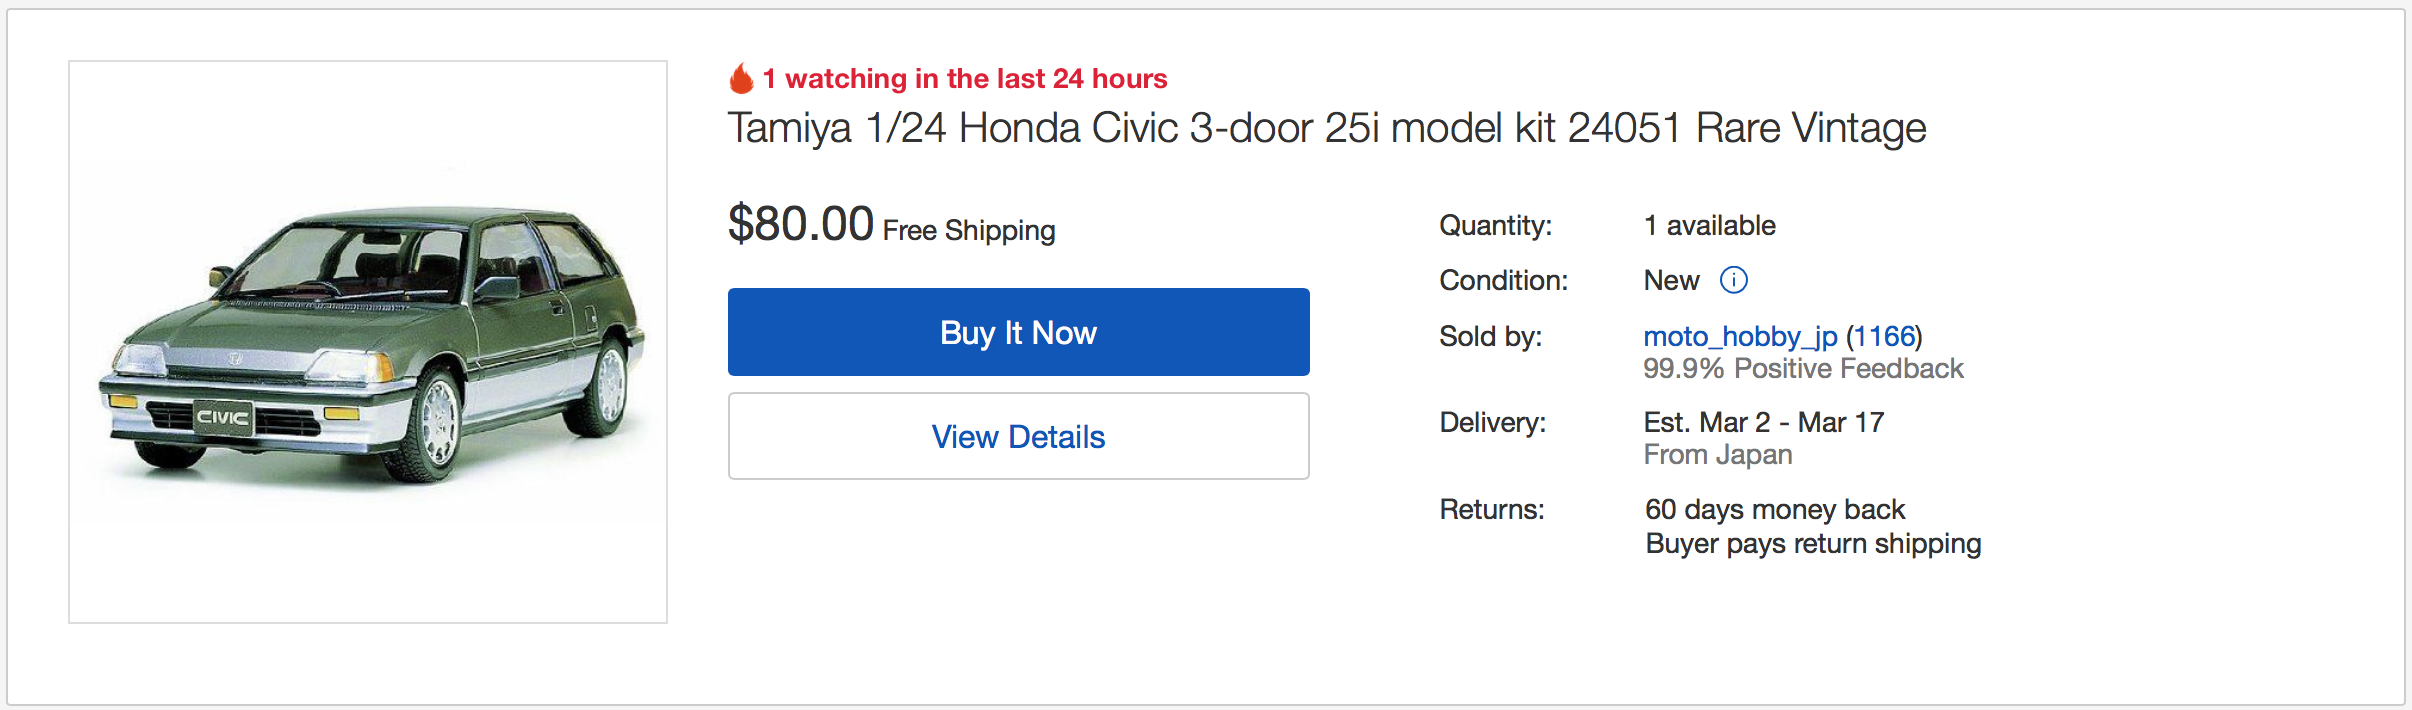Click the Est. Mar 2 - Mar 17 delivery estimate
Viewport: 2412px width, 710px height.
1764,423
